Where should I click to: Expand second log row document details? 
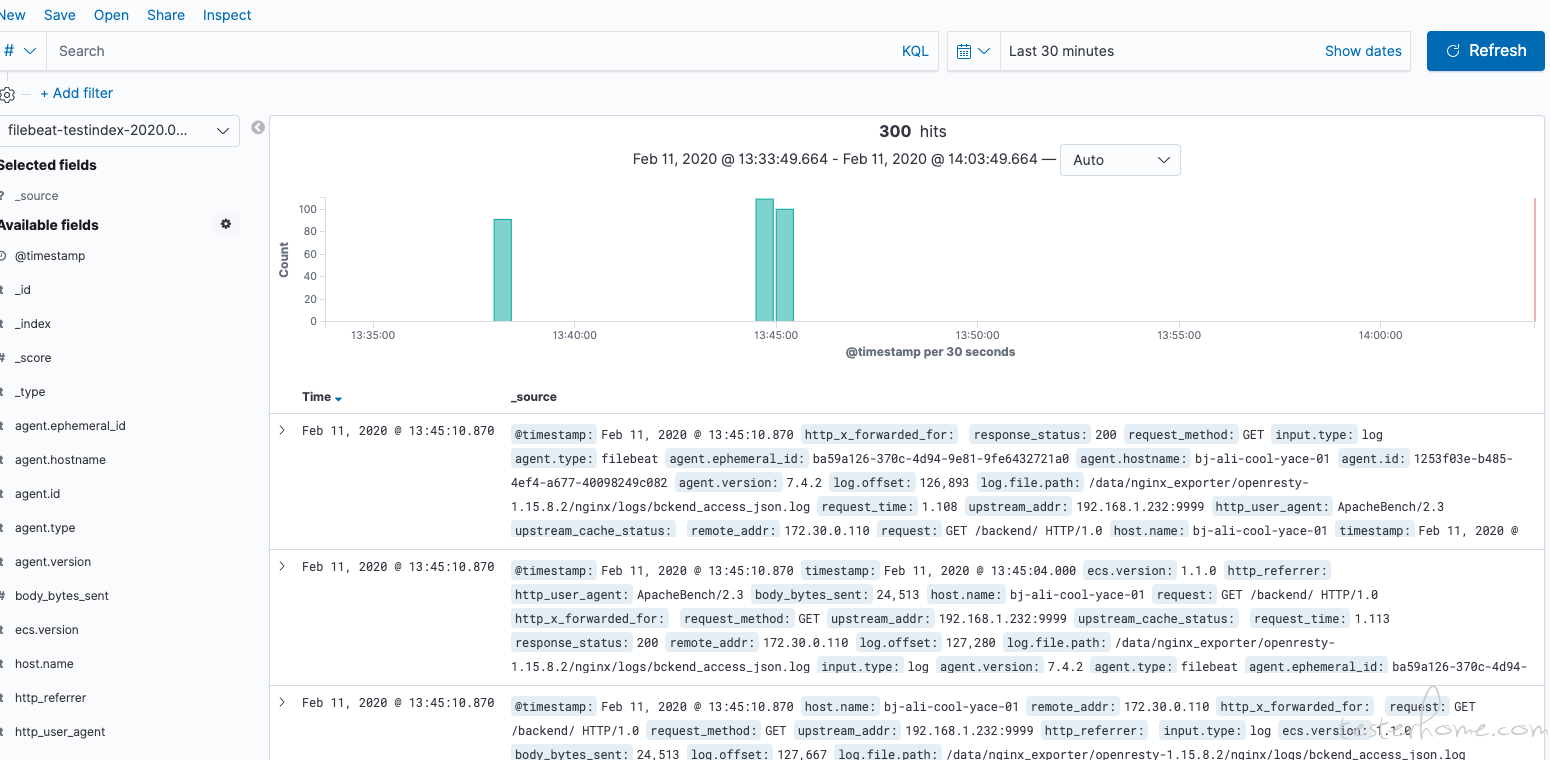[x=282, y=566]
